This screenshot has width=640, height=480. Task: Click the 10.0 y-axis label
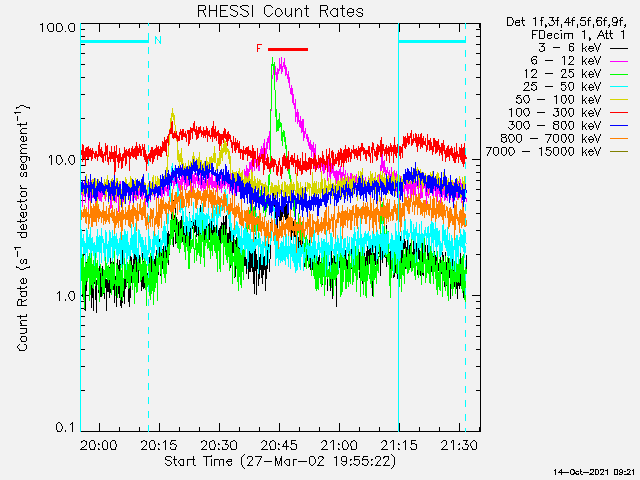[x=62, y=160]
